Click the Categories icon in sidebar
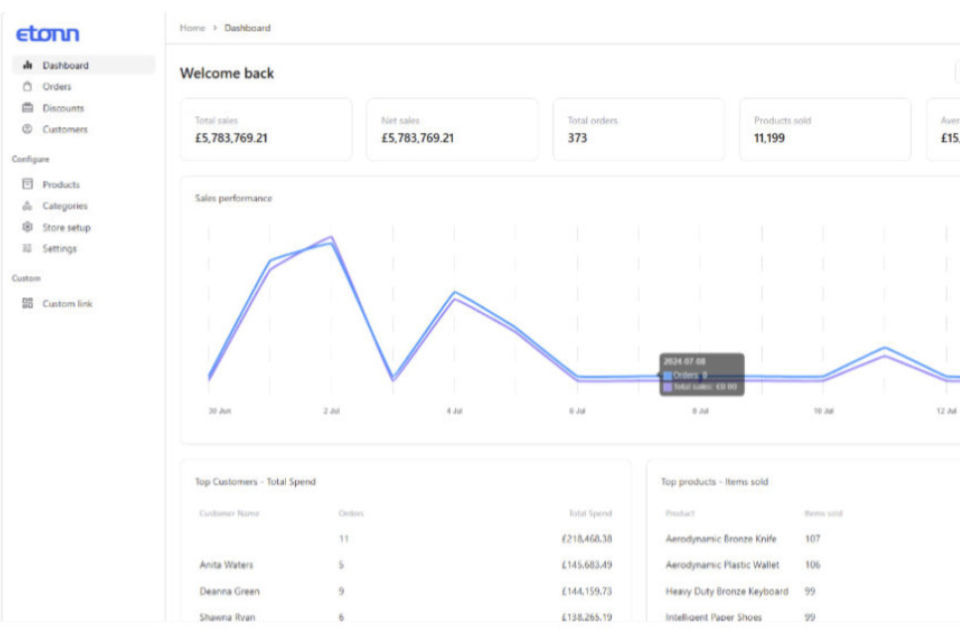The height and width of the screenshot is (639, 960). coord(28,206)
